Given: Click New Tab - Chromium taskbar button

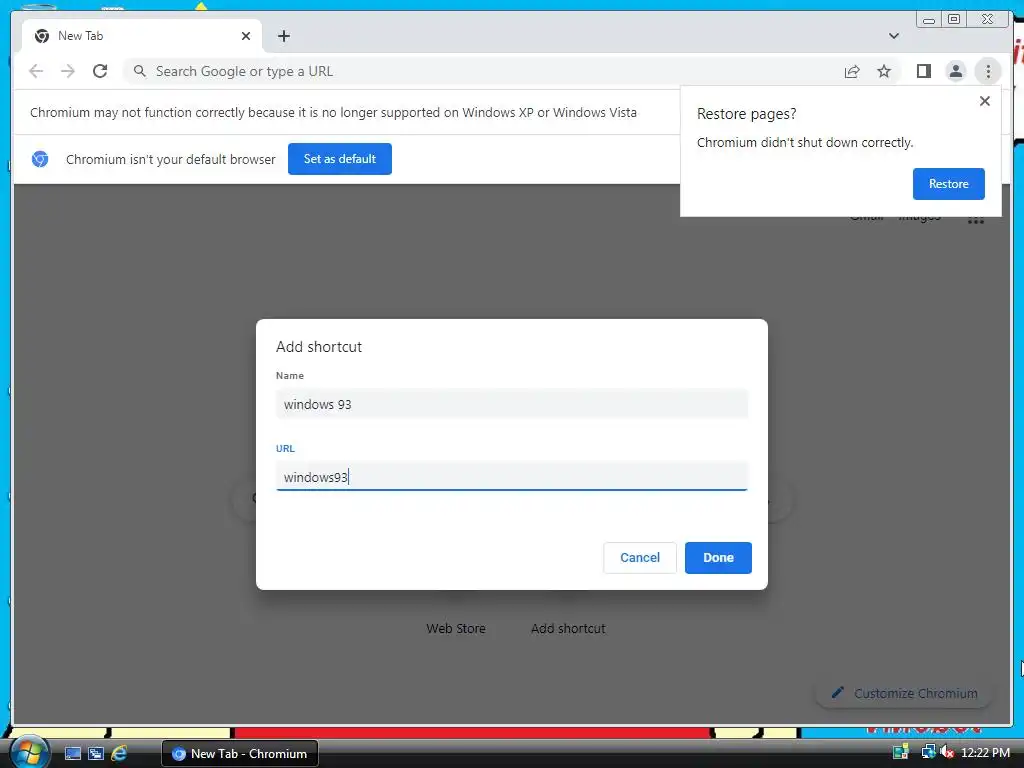Looking at the screenshot, I should click(x=240, y=753).
